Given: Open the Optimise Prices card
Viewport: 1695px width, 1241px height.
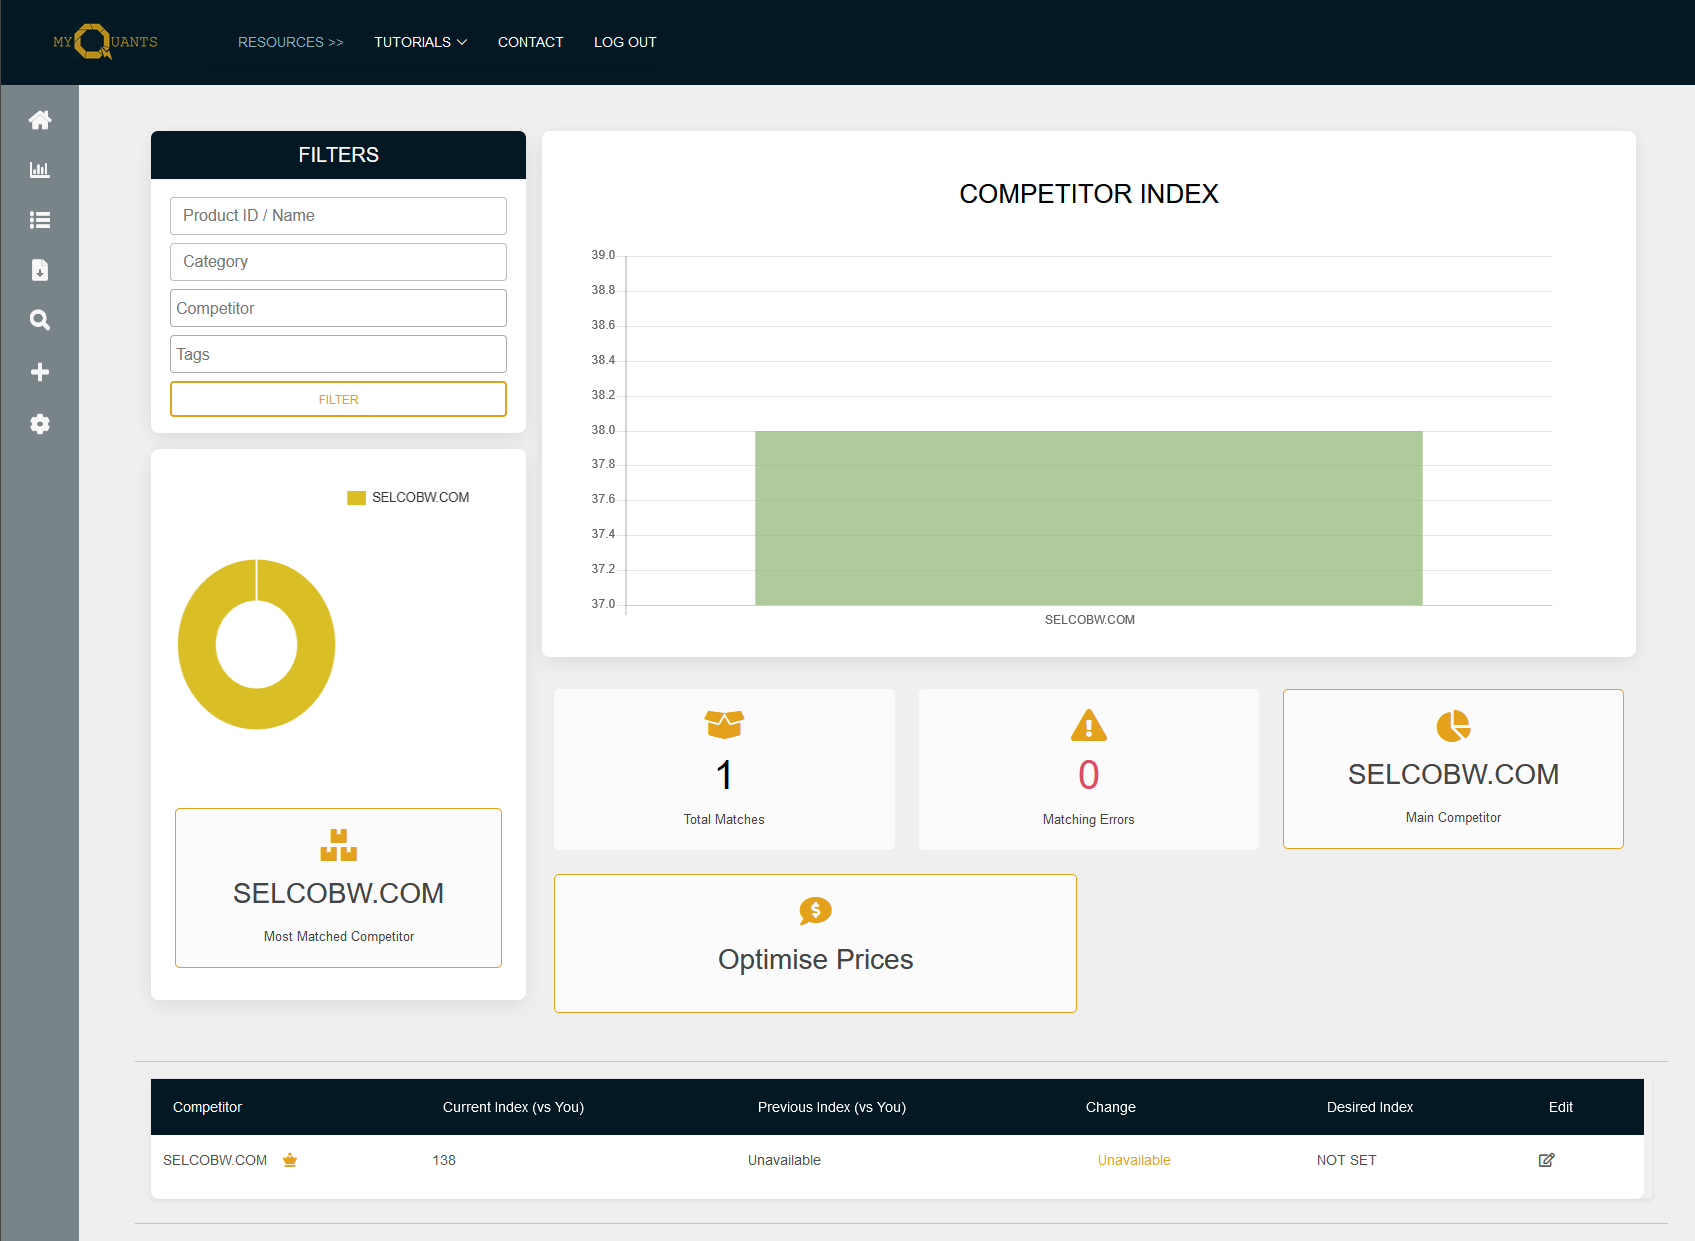Looking at the screenshot, I should point(815,943).
